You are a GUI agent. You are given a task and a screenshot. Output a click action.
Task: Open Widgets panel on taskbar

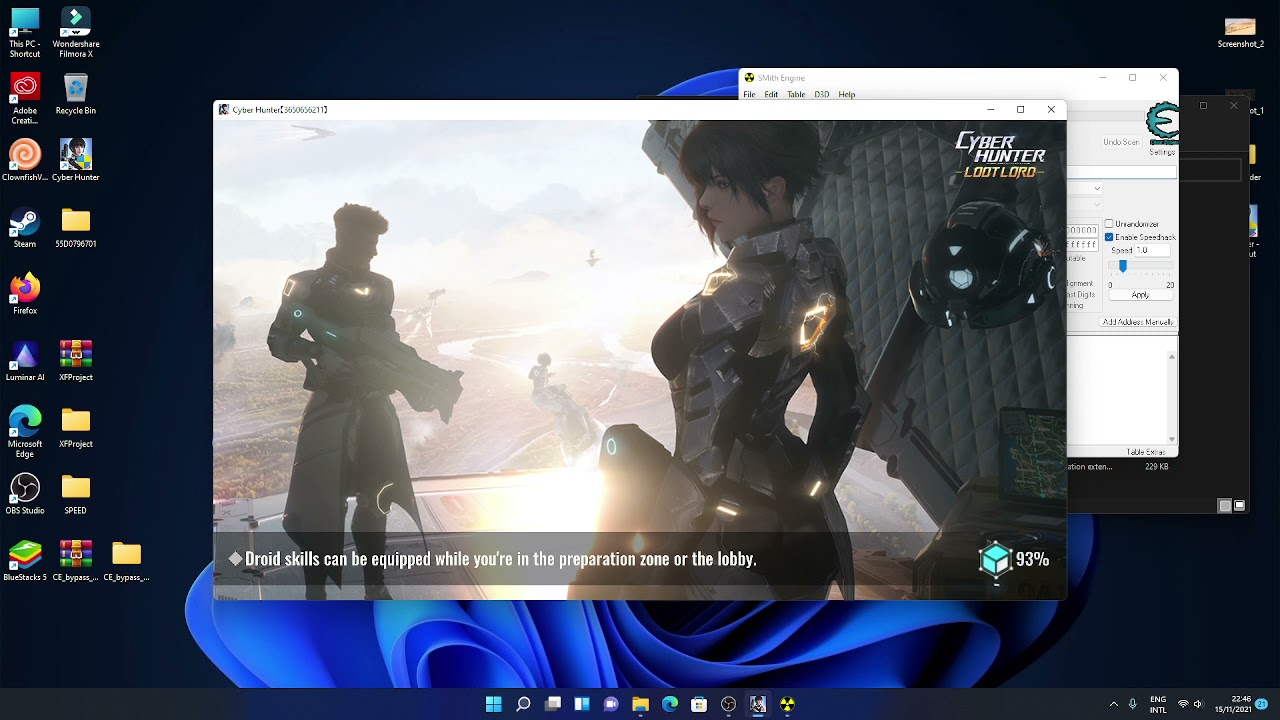[x=582, y=704]
